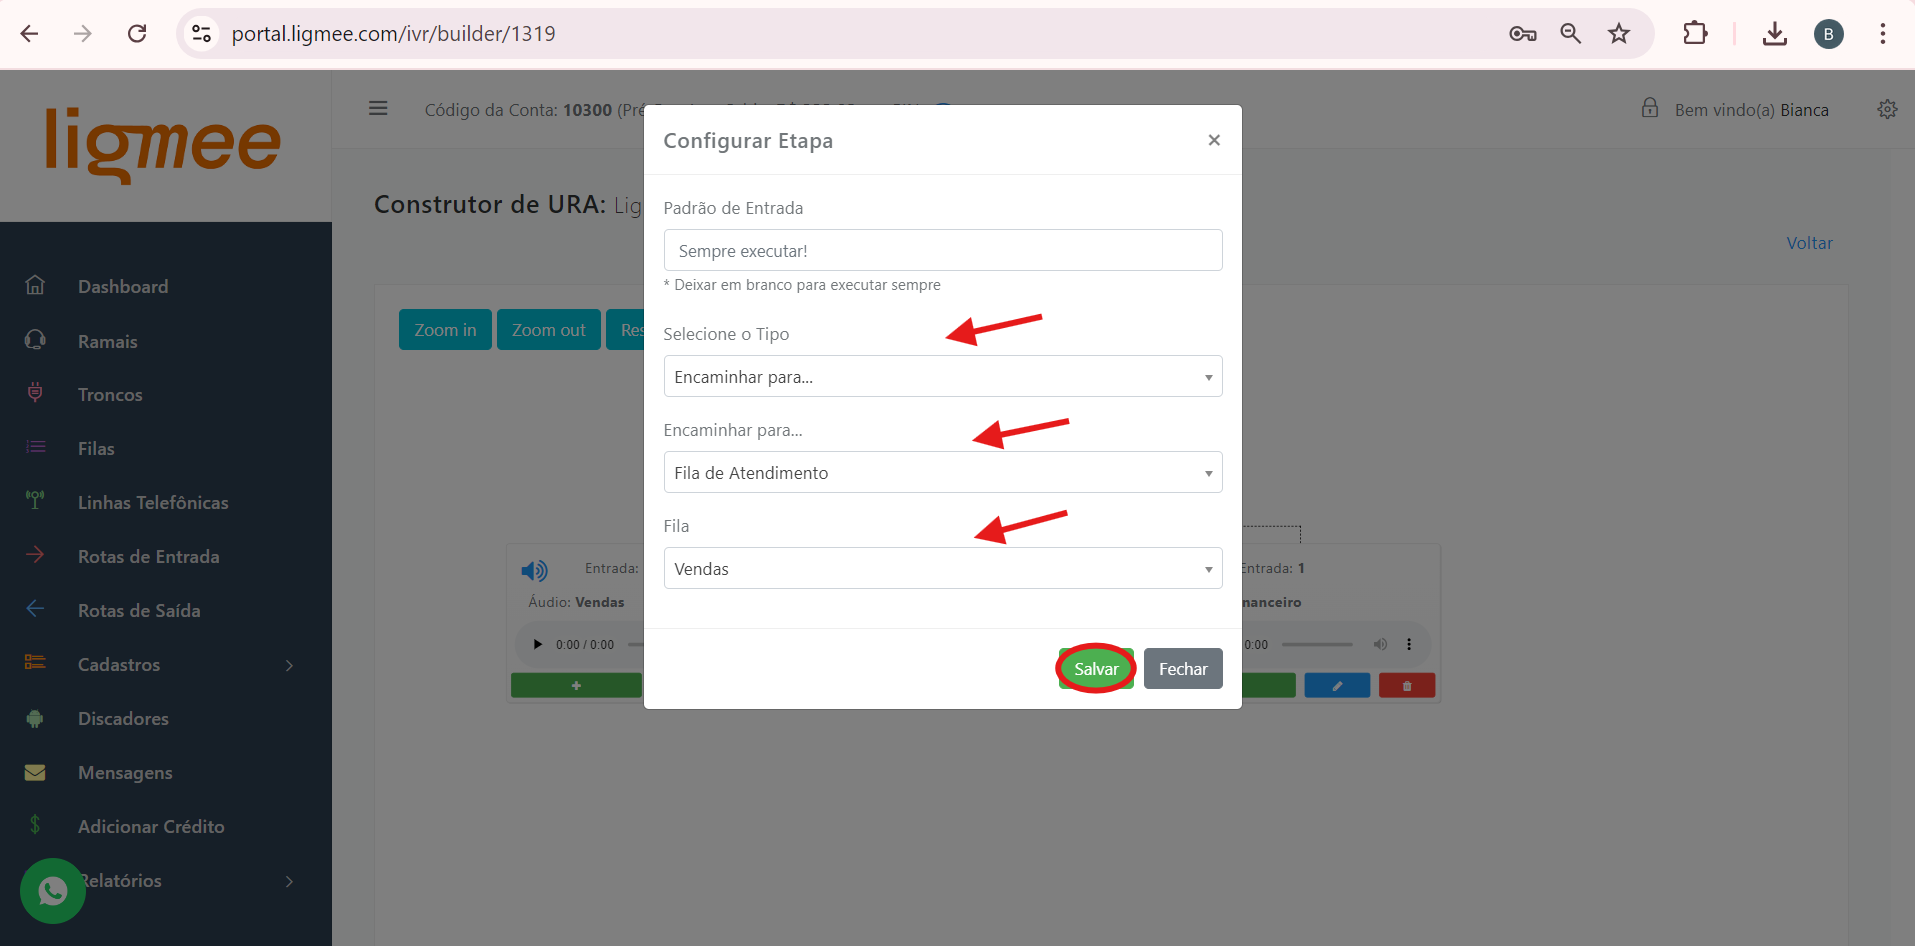Mute the audio player volume icon
1915x946 pixels.
[1380, 645]
